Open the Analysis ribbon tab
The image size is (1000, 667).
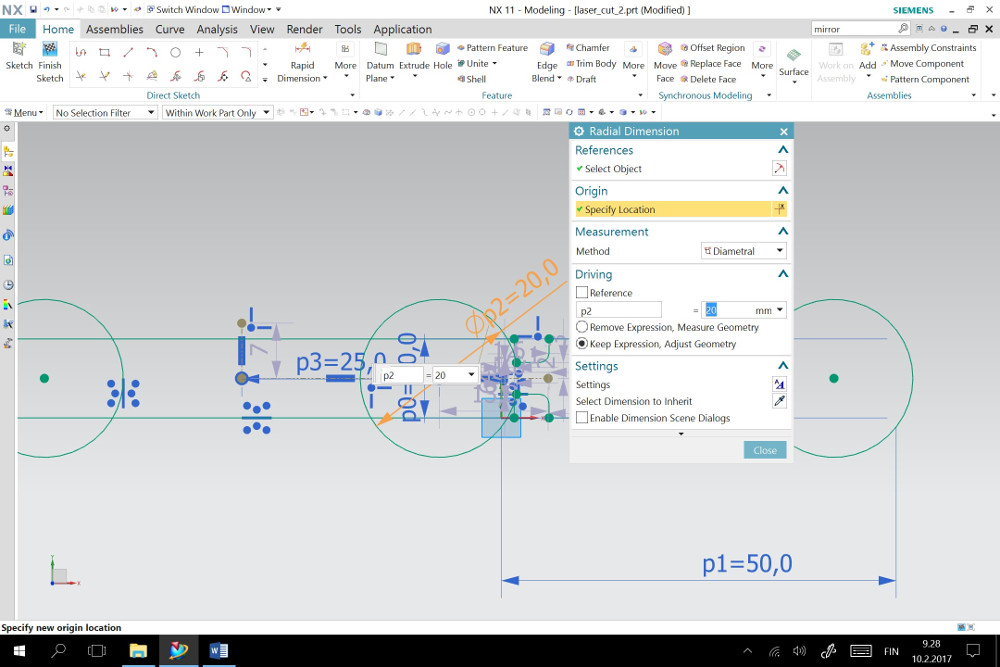(x=217, y=29)
